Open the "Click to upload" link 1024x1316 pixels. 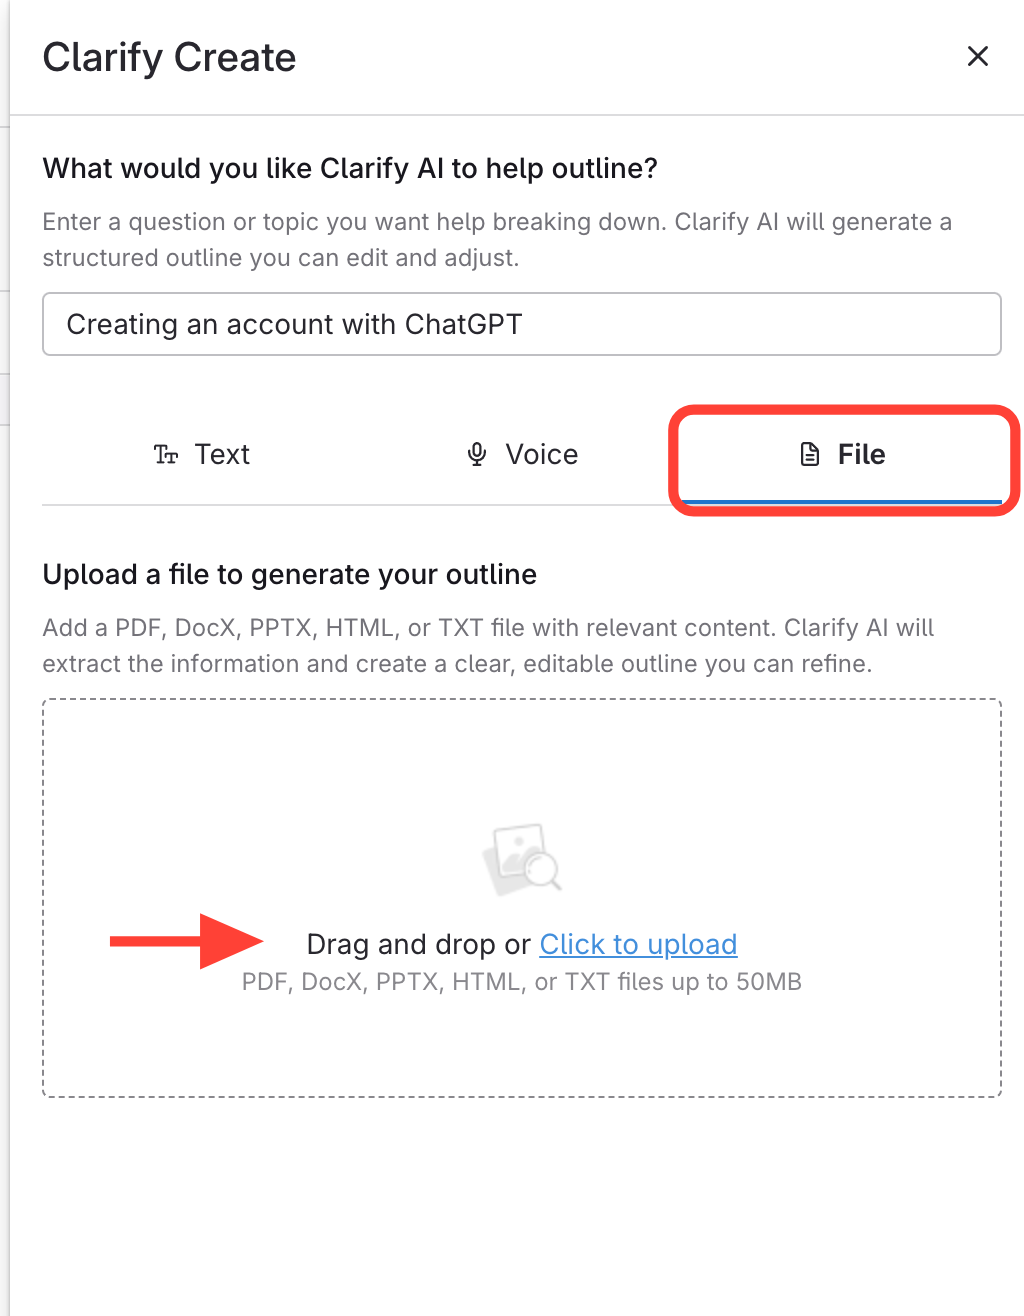click(x=638, y=944)
